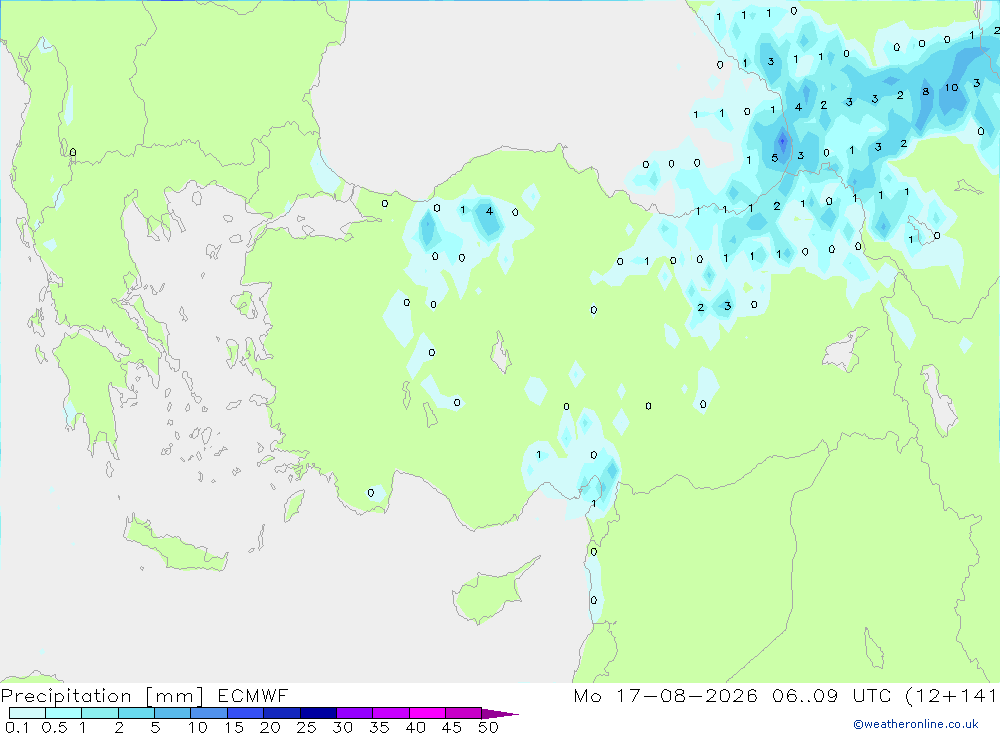Pick the 40–45 mm legend swatch

[x=427, y=713]
